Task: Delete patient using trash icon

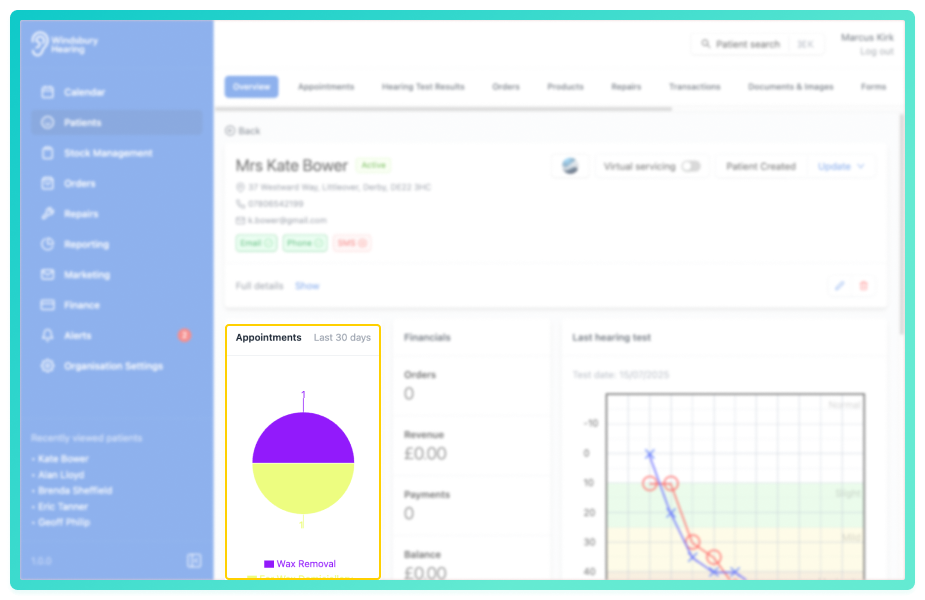Action: [864, 286]
